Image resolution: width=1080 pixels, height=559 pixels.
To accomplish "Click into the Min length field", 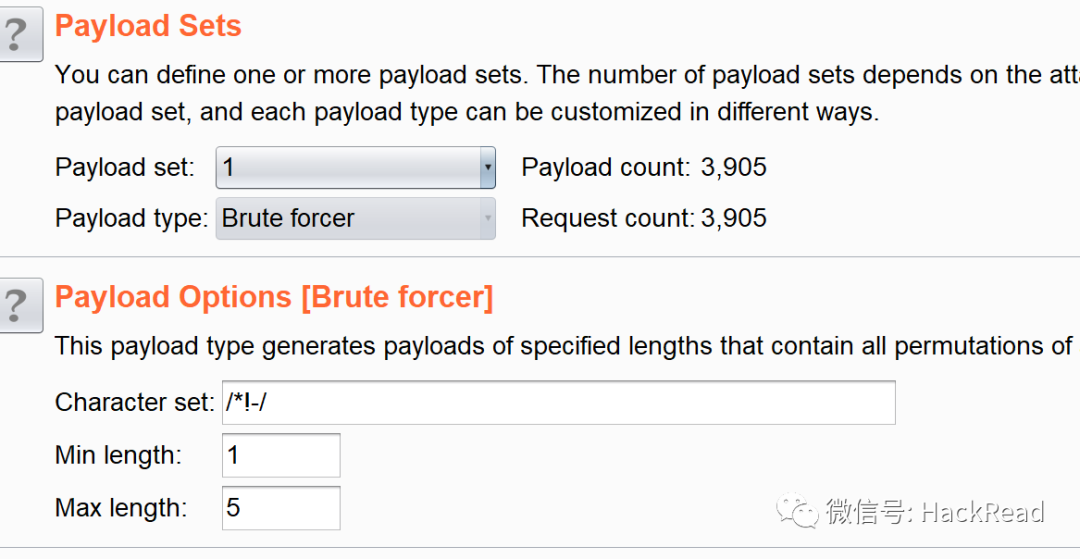I will point(281,455).
